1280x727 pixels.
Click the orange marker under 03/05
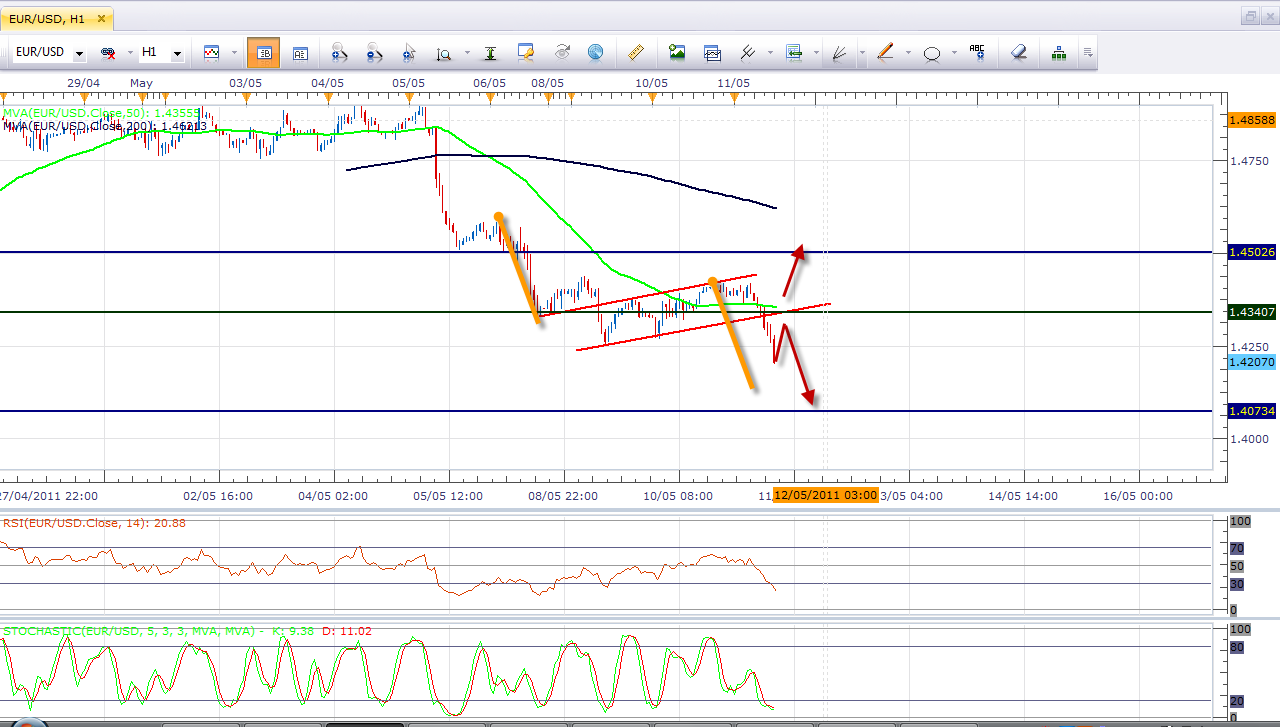click(x=246, y=97)
